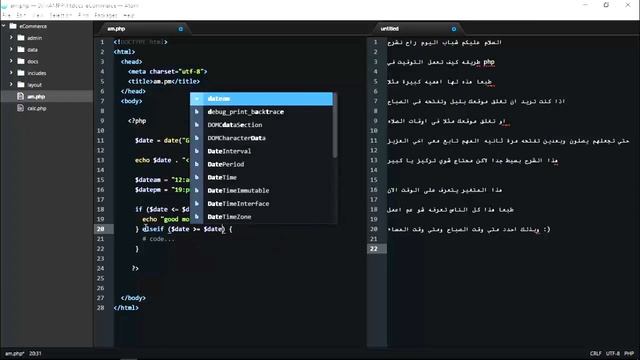
Task: Expand the admin folder chevron
Action: point(11,38)
